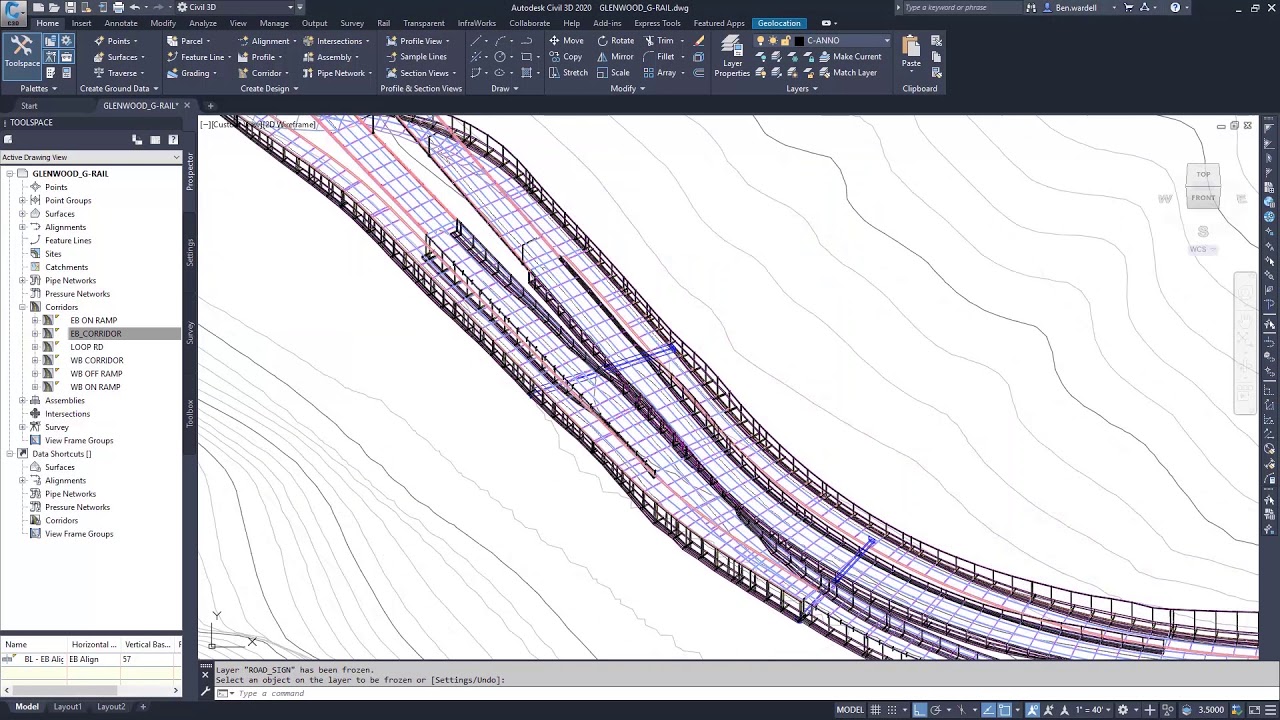Click Section Views button

point(420,73)
